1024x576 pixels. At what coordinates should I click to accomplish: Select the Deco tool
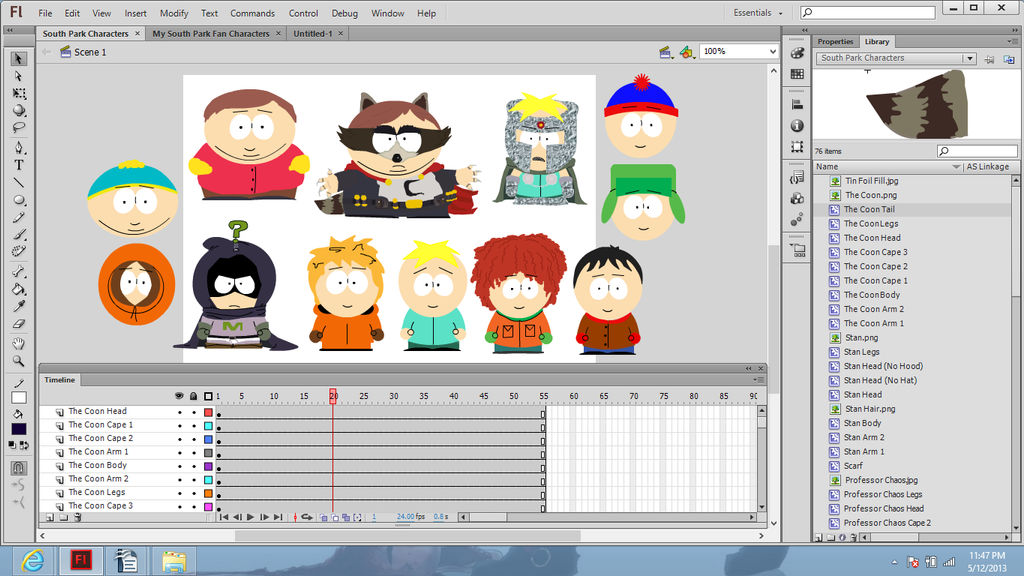(19, 251)
